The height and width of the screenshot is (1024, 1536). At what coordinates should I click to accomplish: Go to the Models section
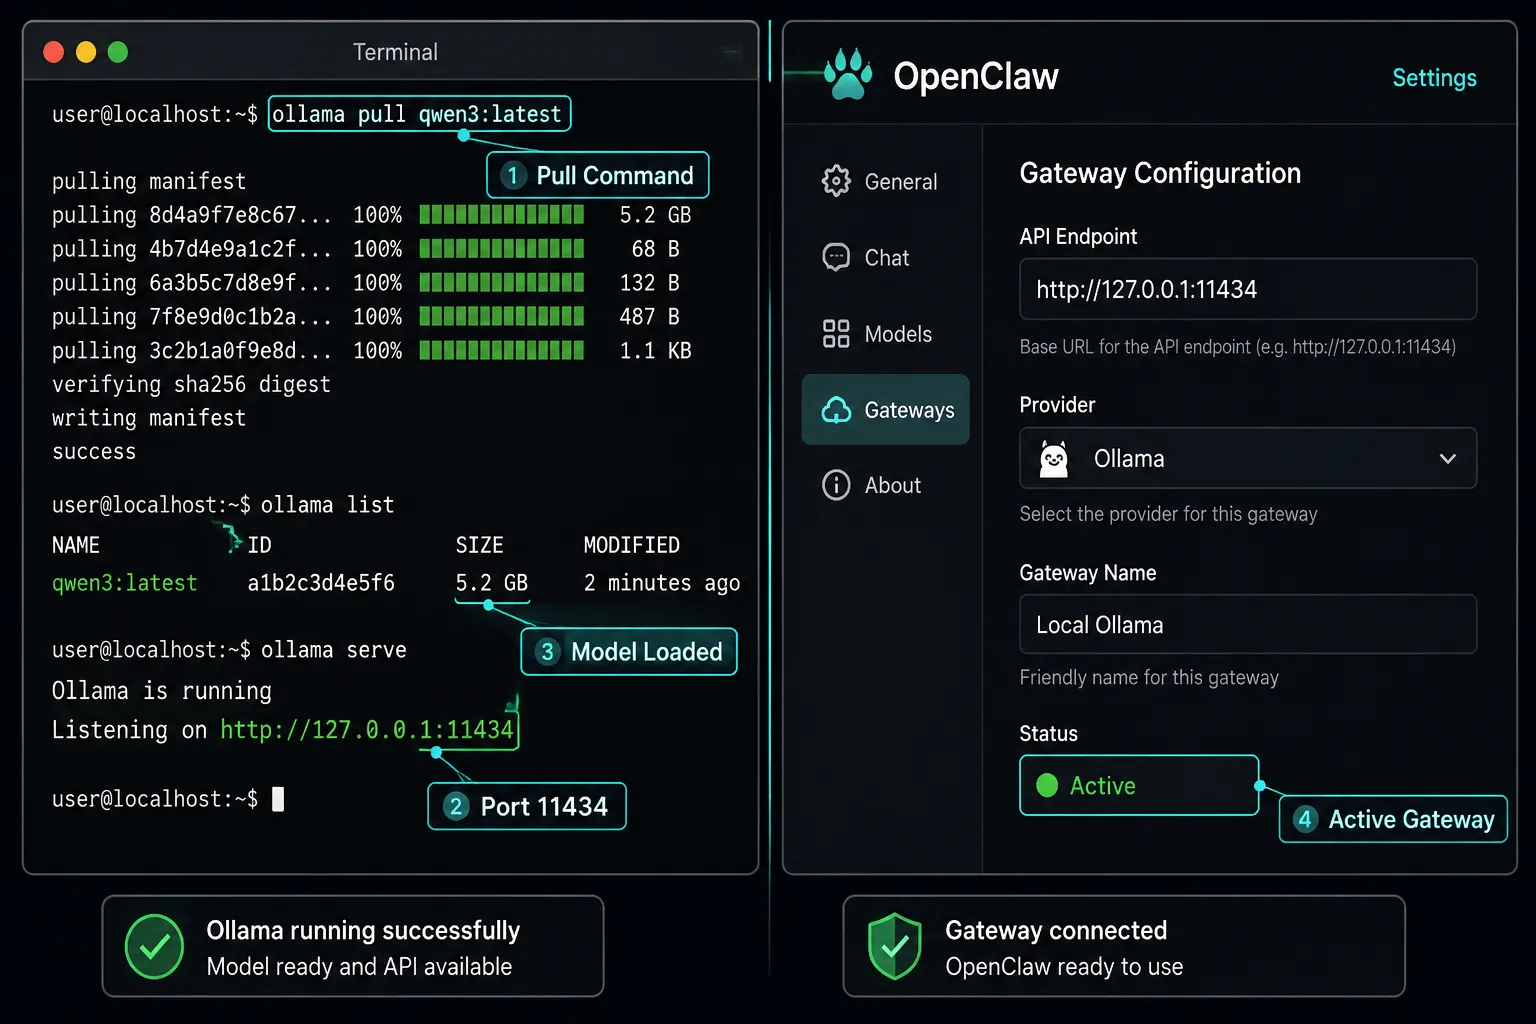click(885, 333)
